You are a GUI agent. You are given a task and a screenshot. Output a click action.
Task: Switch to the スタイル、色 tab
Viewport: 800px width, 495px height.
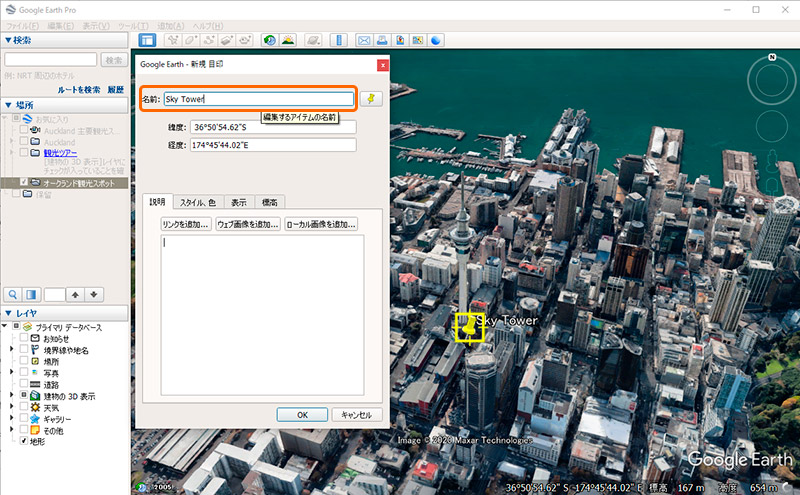tap(197, 202)
